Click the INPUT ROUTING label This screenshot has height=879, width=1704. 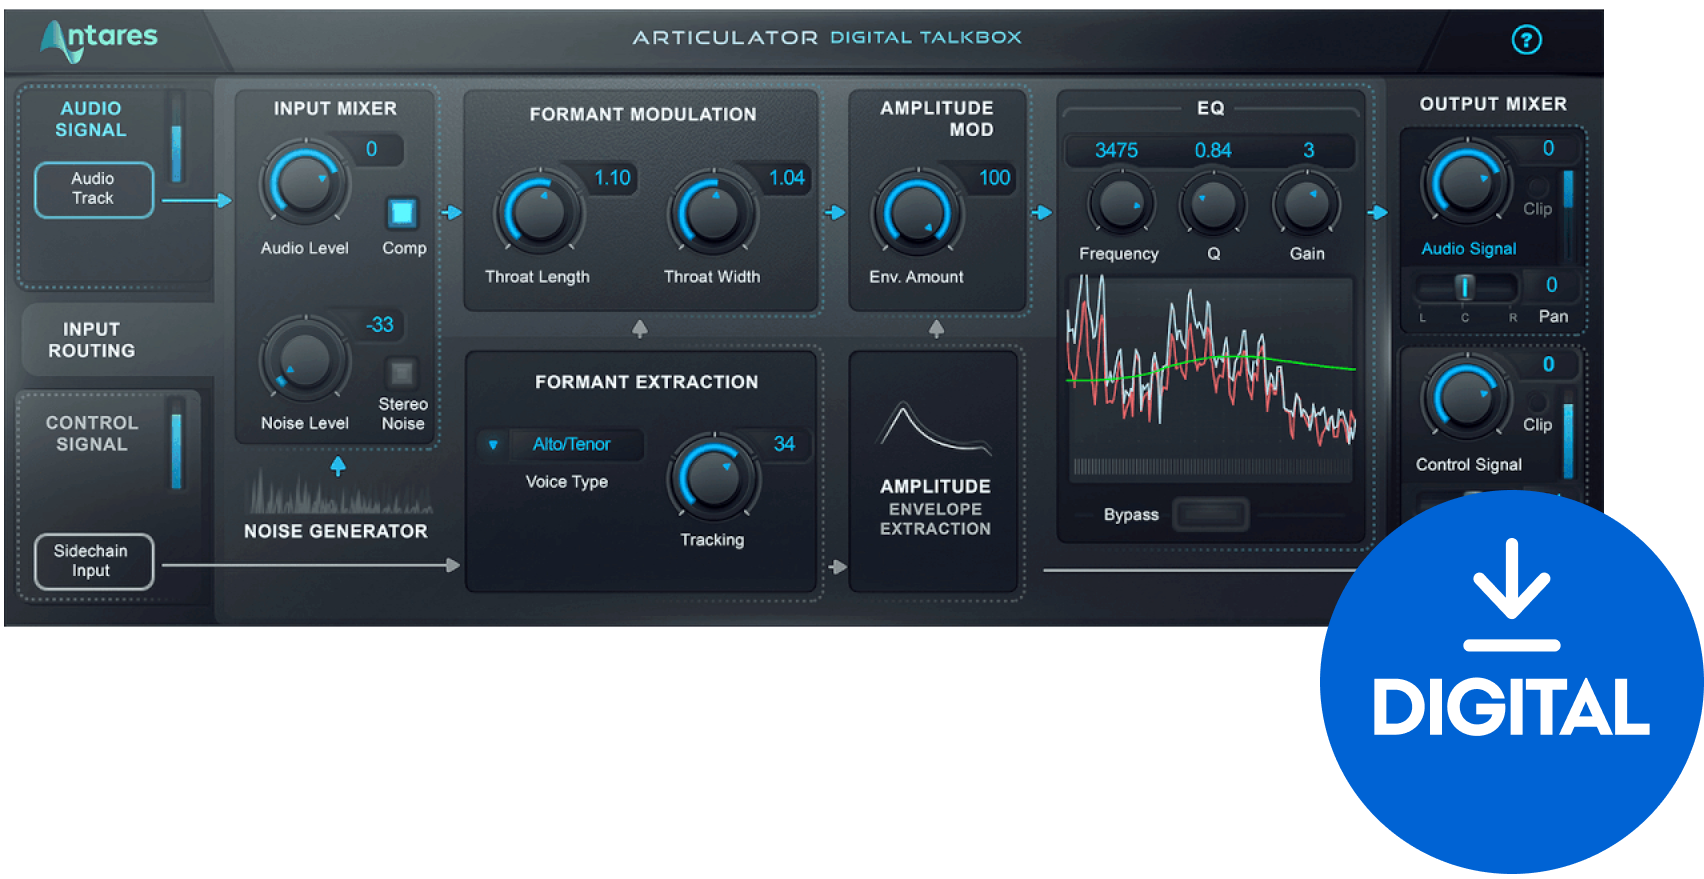[x=92, y=340]
